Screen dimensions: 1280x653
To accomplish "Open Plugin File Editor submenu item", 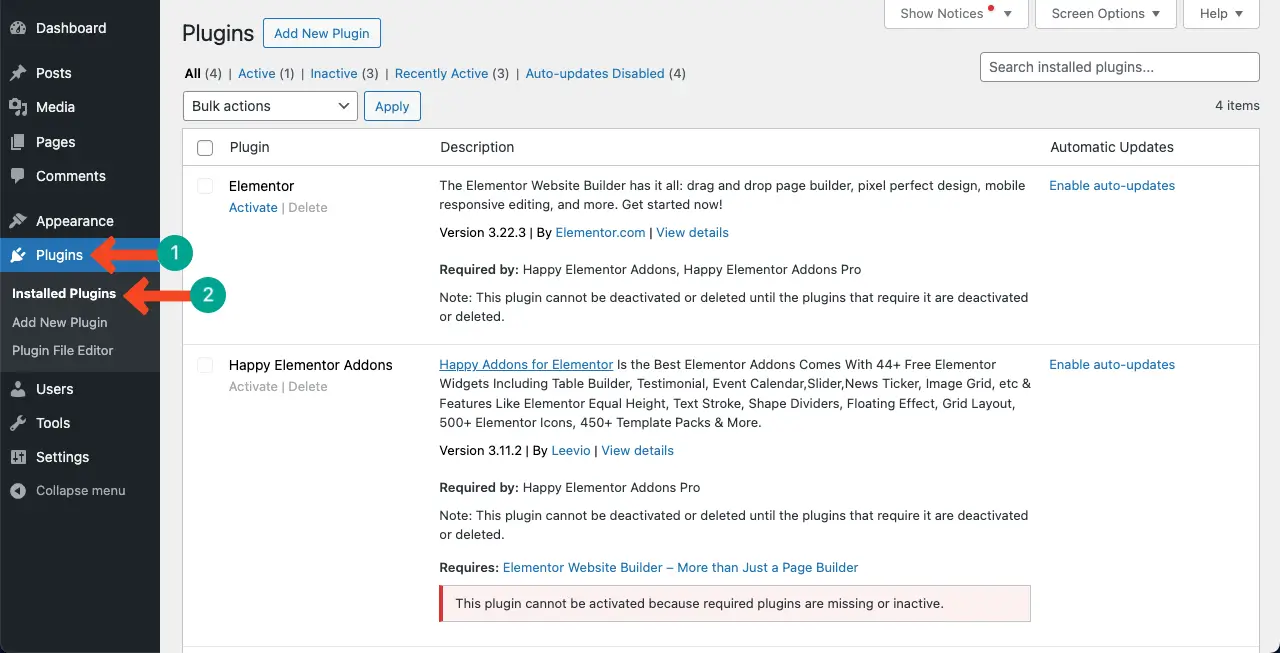I will (63, 350).
